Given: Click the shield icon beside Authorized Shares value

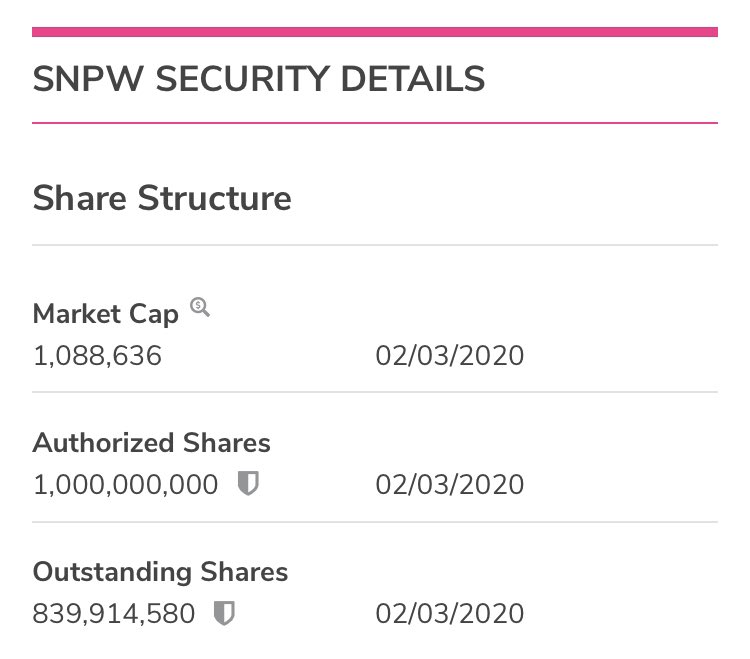Looking at the screenshot, I should pos(247,484).
